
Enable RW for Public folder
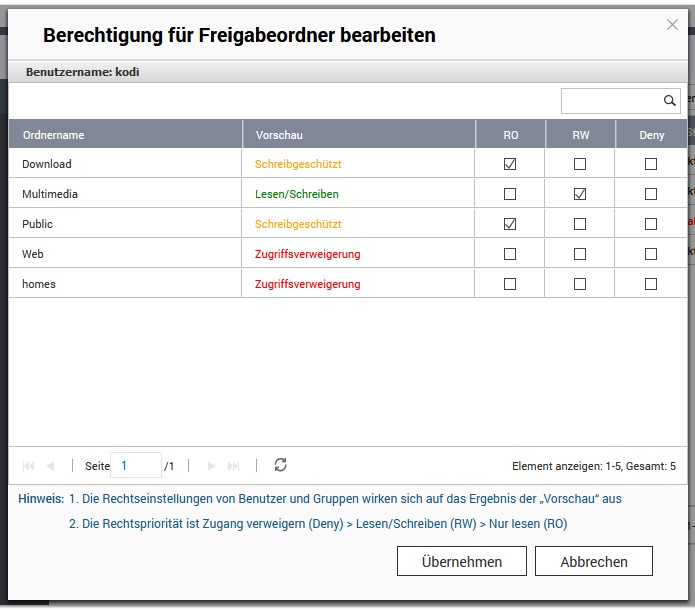click(580, 224)
